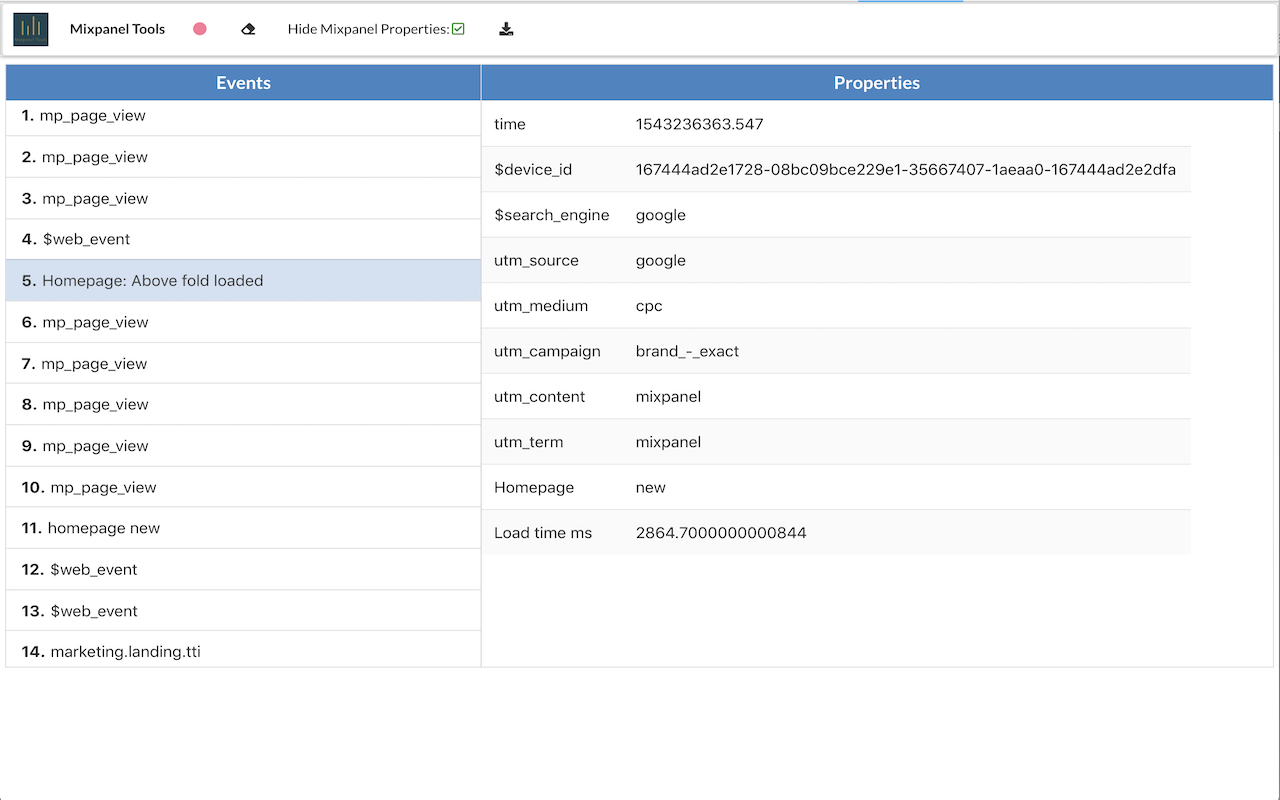This screenshot has height=800, width=1280.
Task: Click the Load time ms value 2864.7000000000844
Action: [x=721, y=533]
